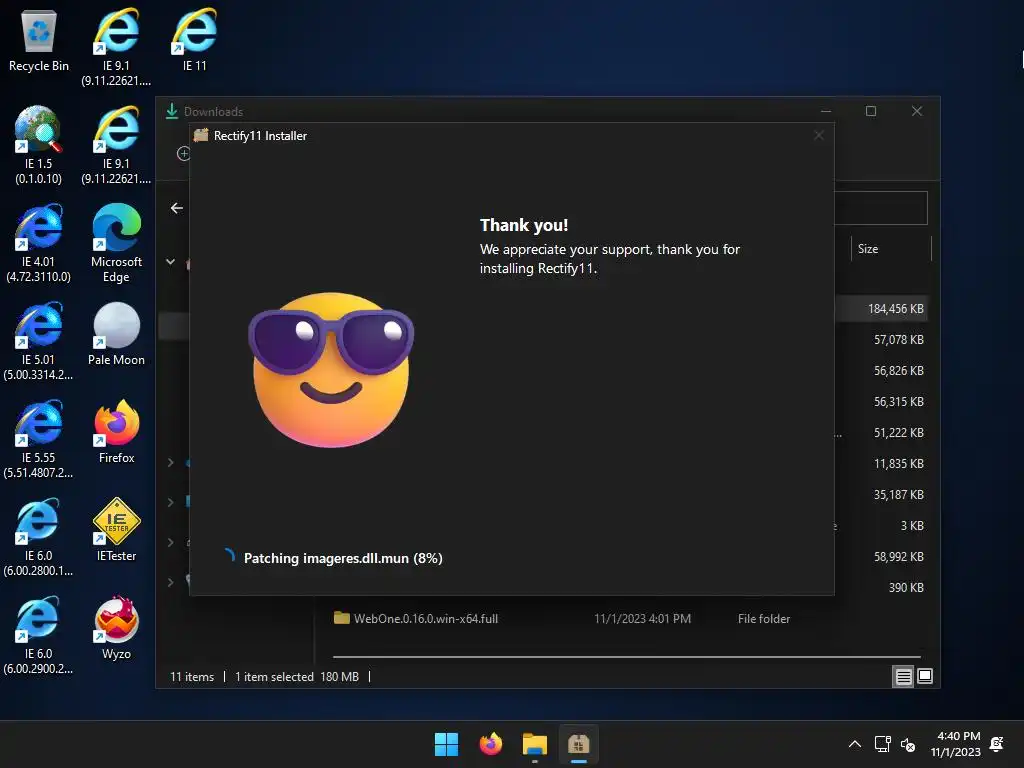This screenshot has width=1024, height=768.
Task: Click the 56,826 KB size entry
Action: tap(899, 370)
